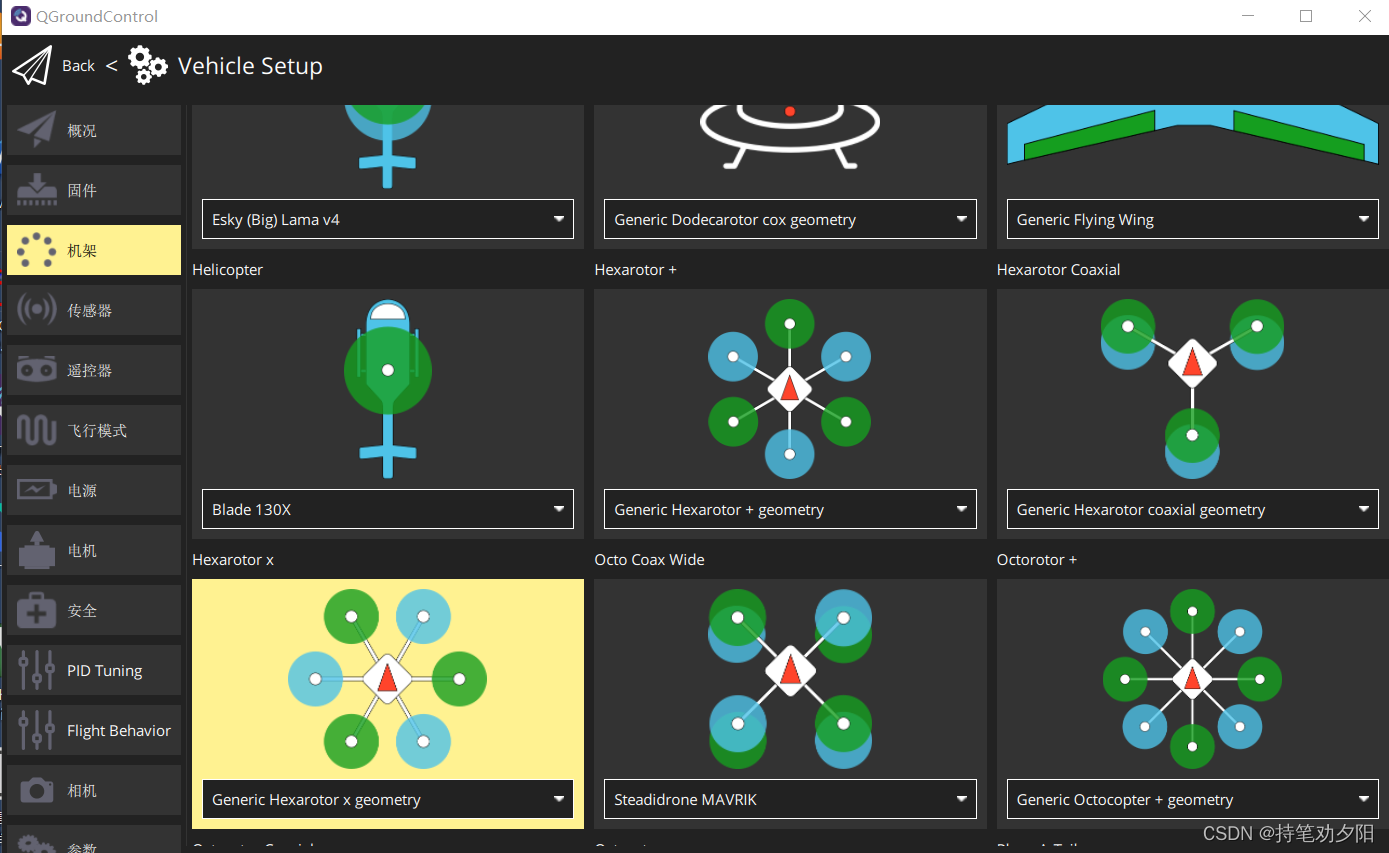Open the 电机 motors icon
Screen dimensions: 1389x853
(37, 550)
